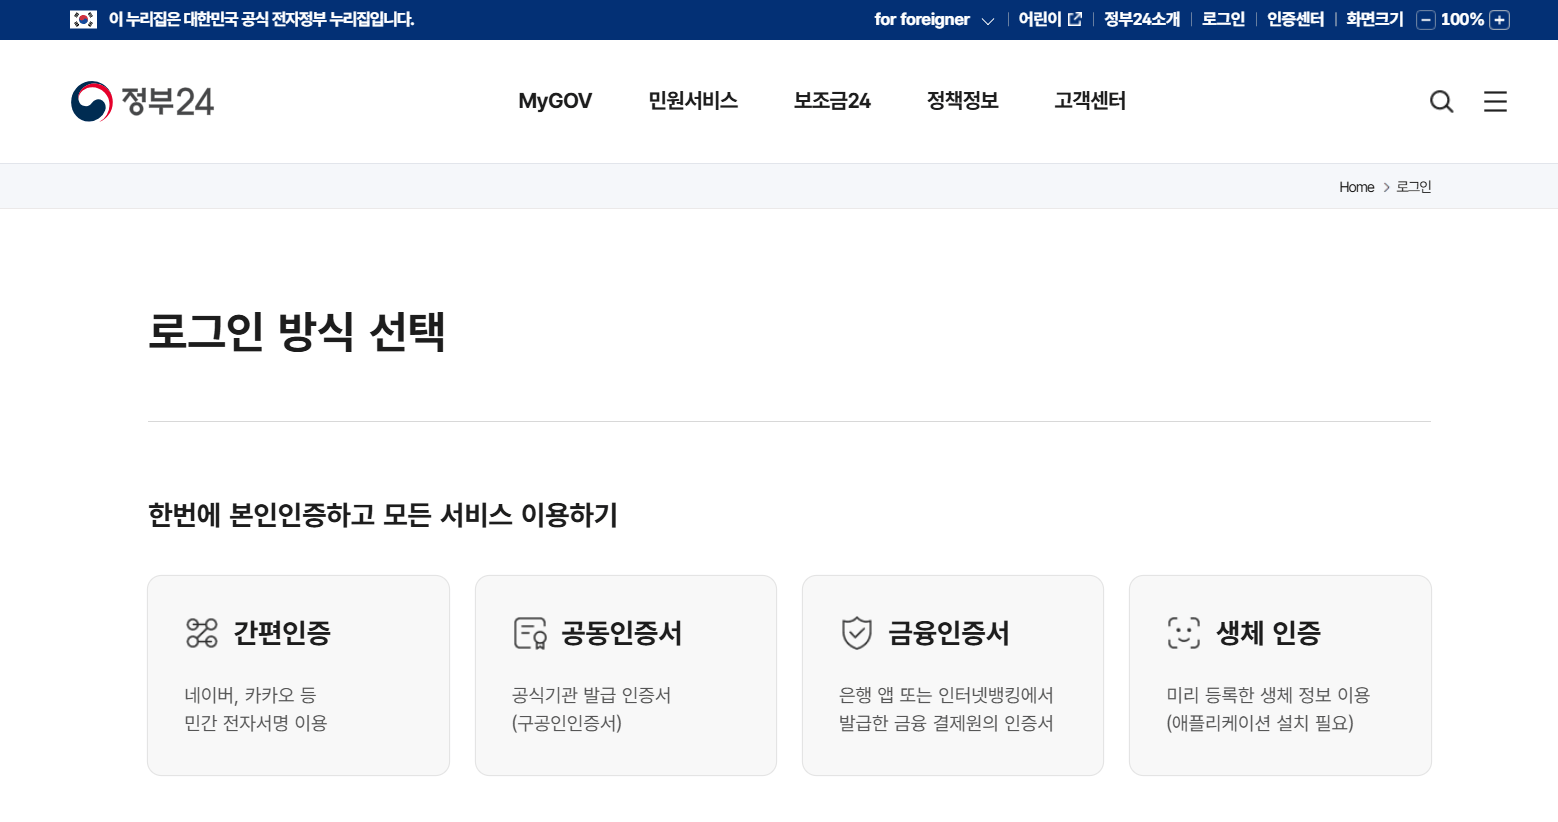
Task: Click the Home breadcrumb link
Action: pyautogui.click(x=1356, y=186)
